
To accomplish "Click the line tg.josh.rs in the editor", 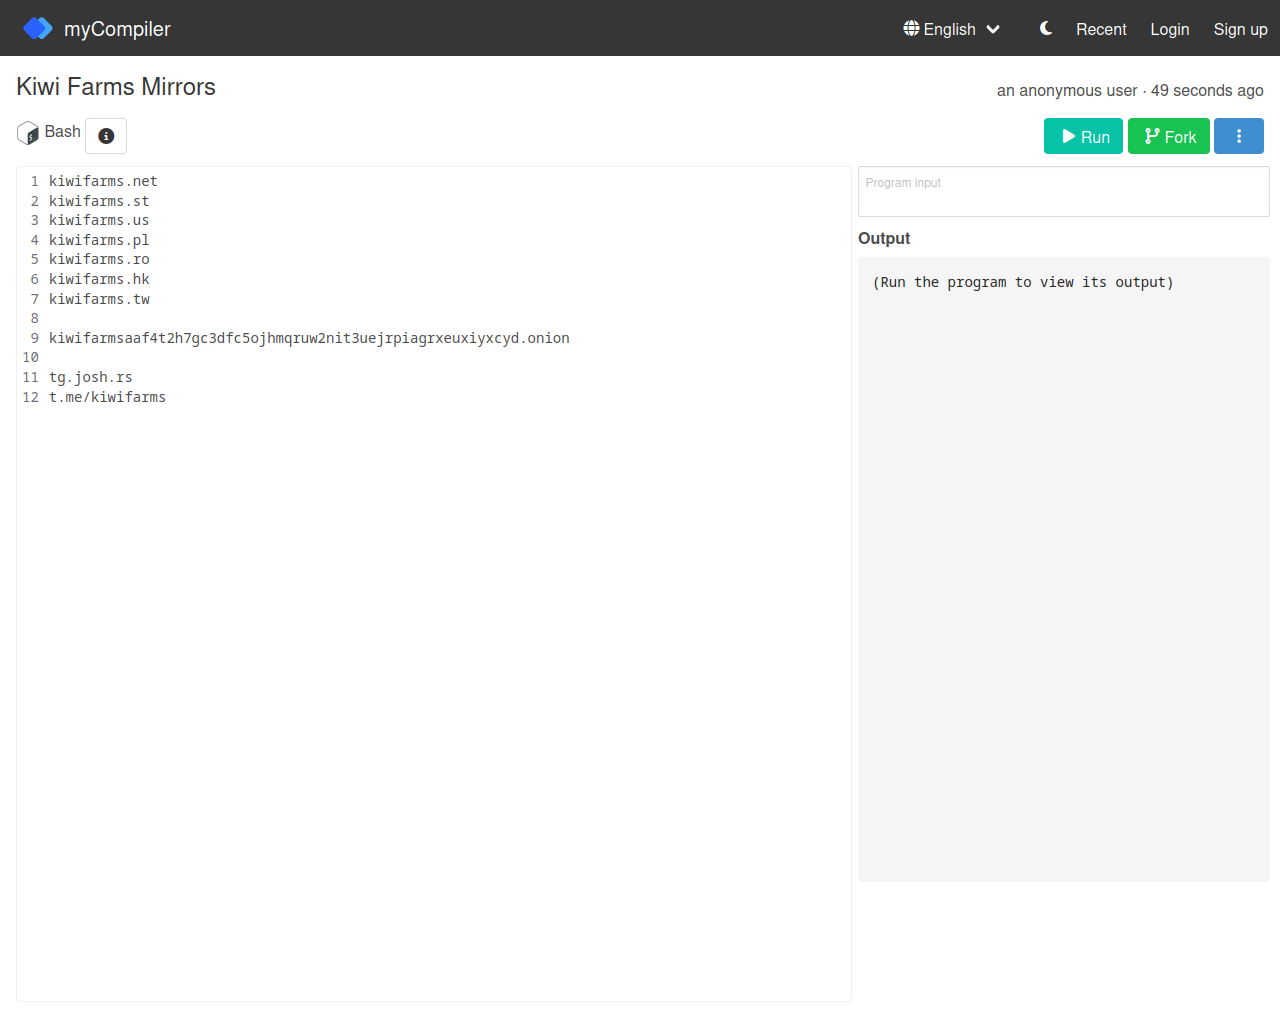I will pos(91,377).
